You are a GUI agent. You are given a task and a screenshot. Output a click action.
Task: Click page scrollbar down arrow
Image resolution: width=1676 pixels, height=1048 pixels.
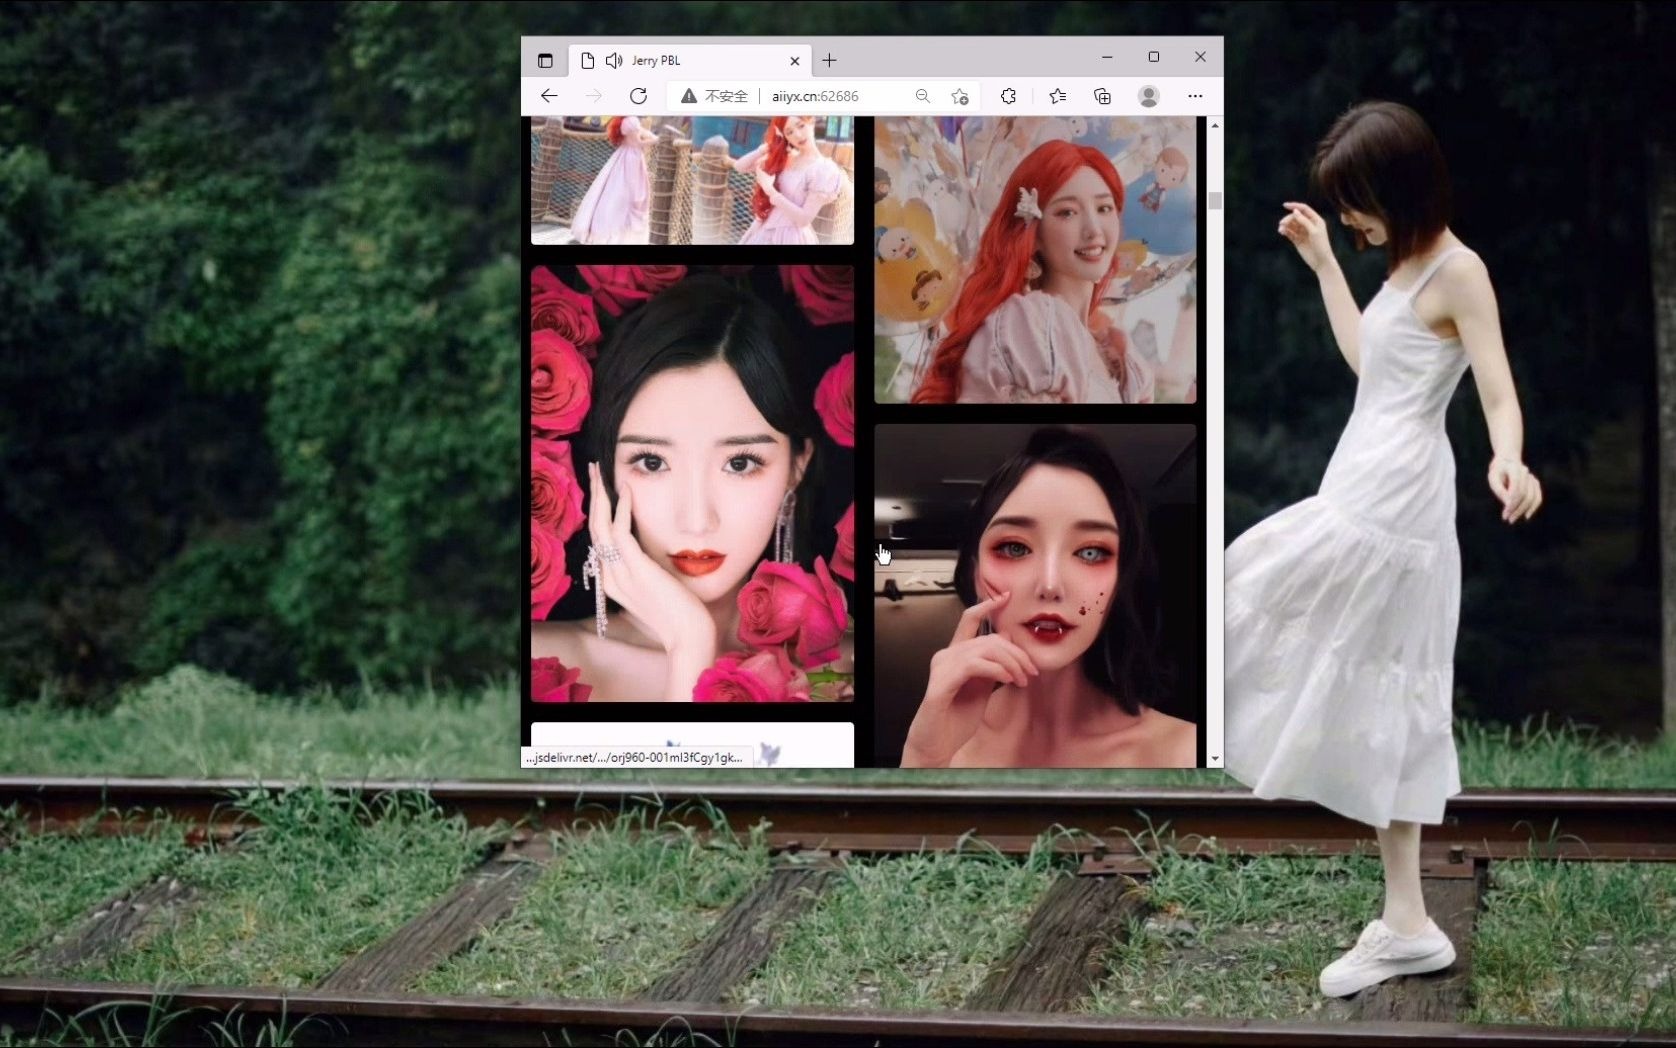tap(1215, 759)
